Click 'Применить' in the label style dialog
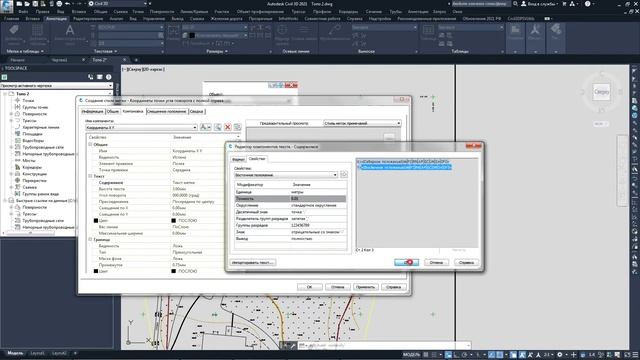The width and height of the screenshot is (640, 360). coord(365,287)
